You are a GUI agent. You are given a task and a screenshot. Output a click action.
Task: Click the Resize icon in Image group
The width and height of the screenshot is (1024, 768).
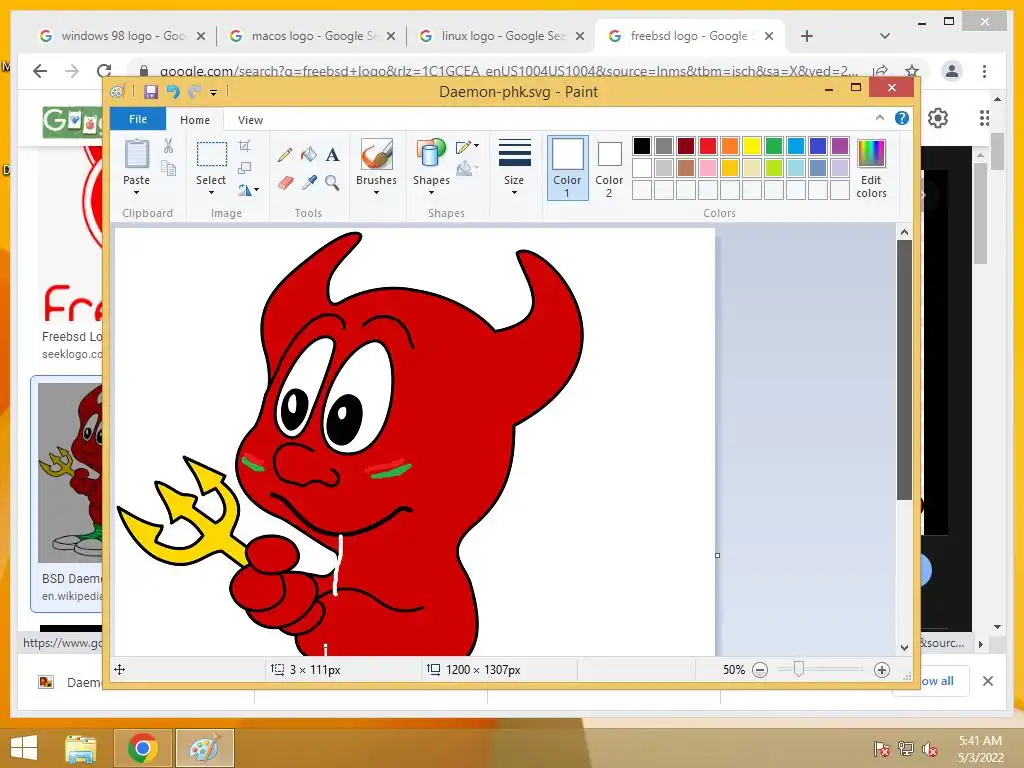click(245, 168)
